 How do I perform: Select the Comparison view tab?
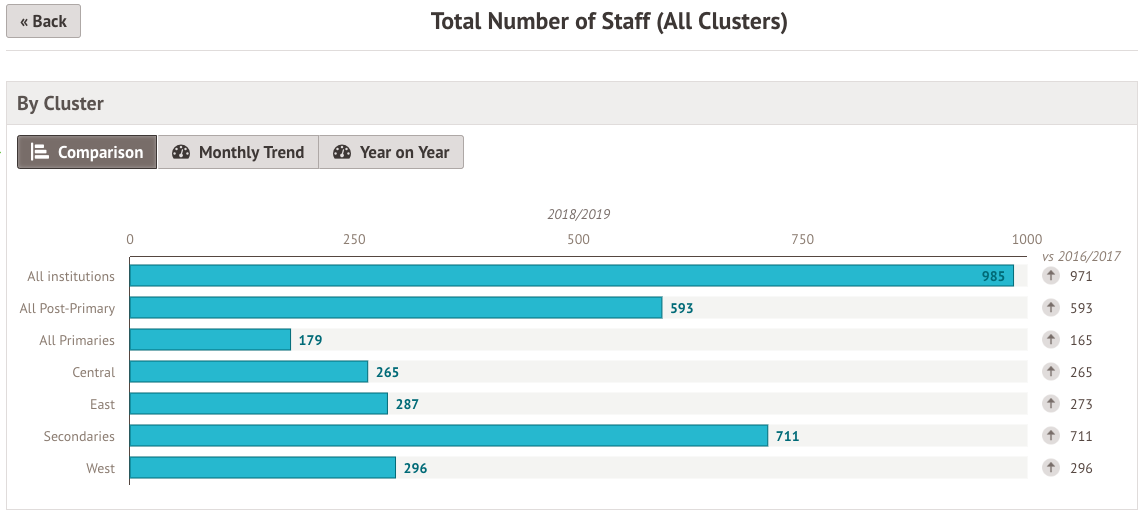click(x=87, y=152)
